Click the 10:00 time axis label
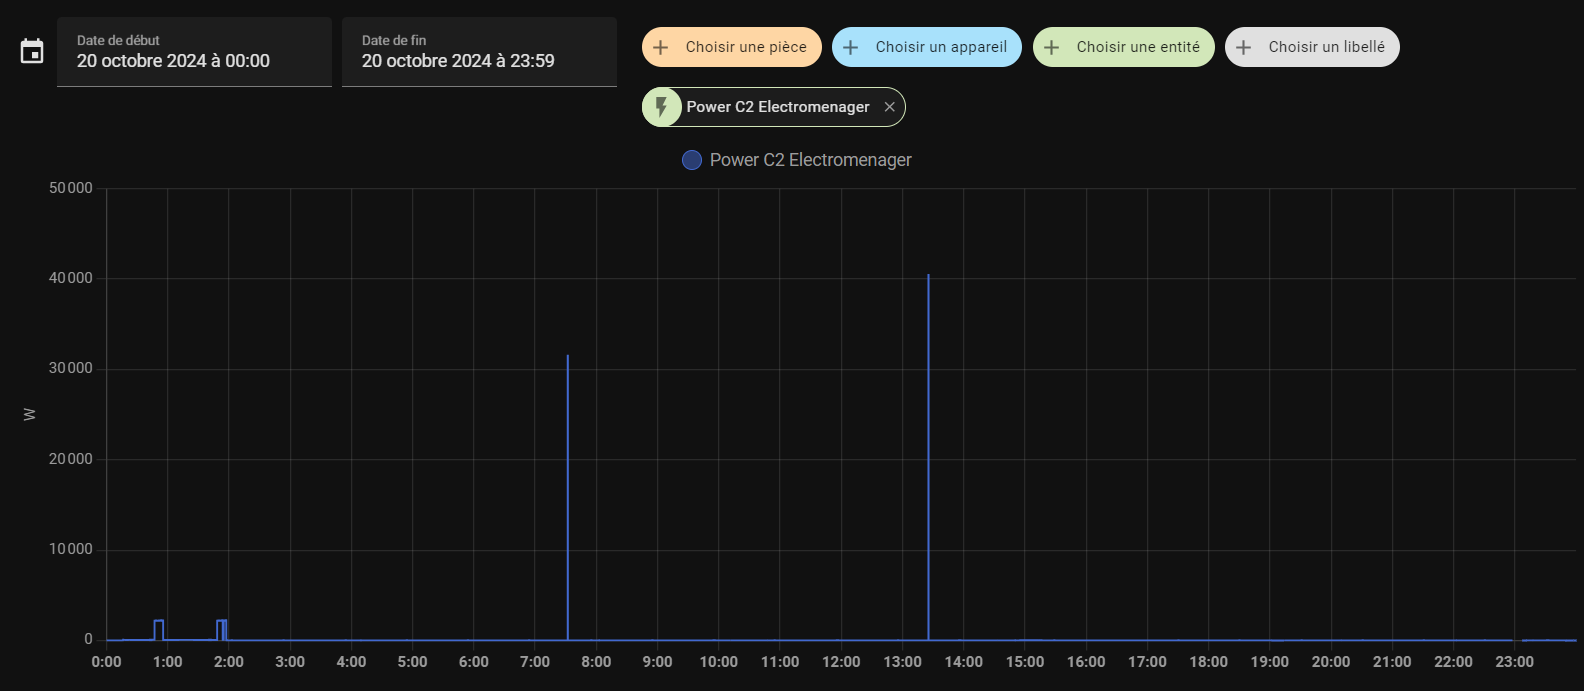 (718, 662)
